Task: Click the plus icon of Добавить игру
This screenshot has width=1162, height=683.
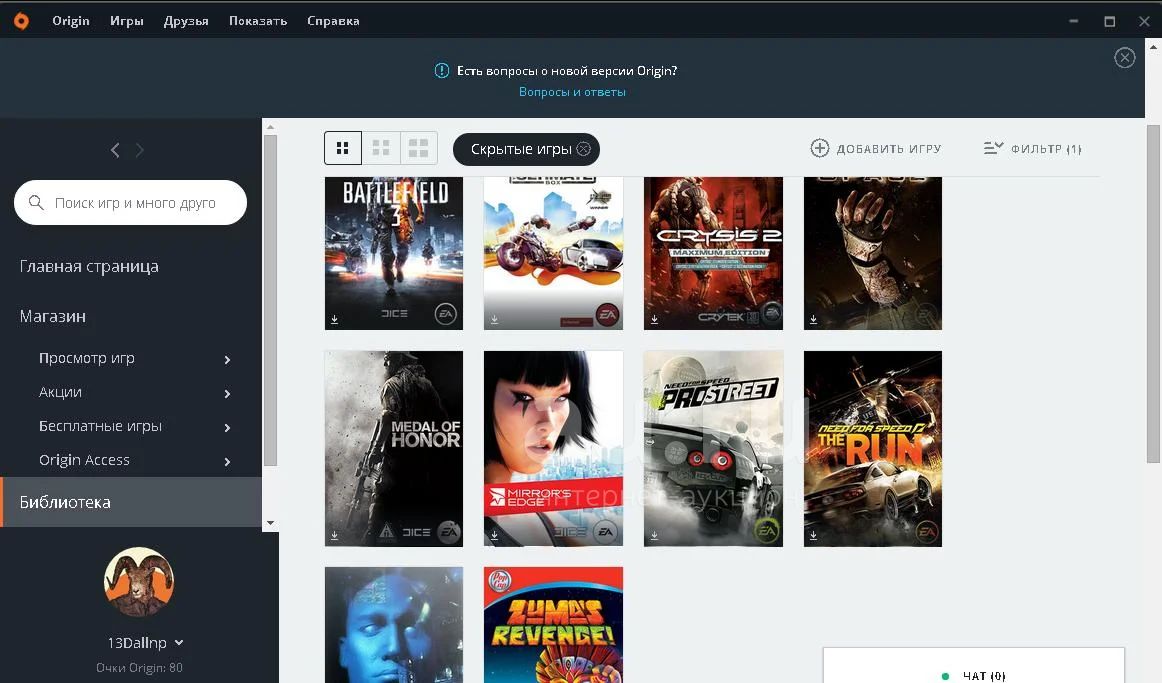Action: coord(820,148)
